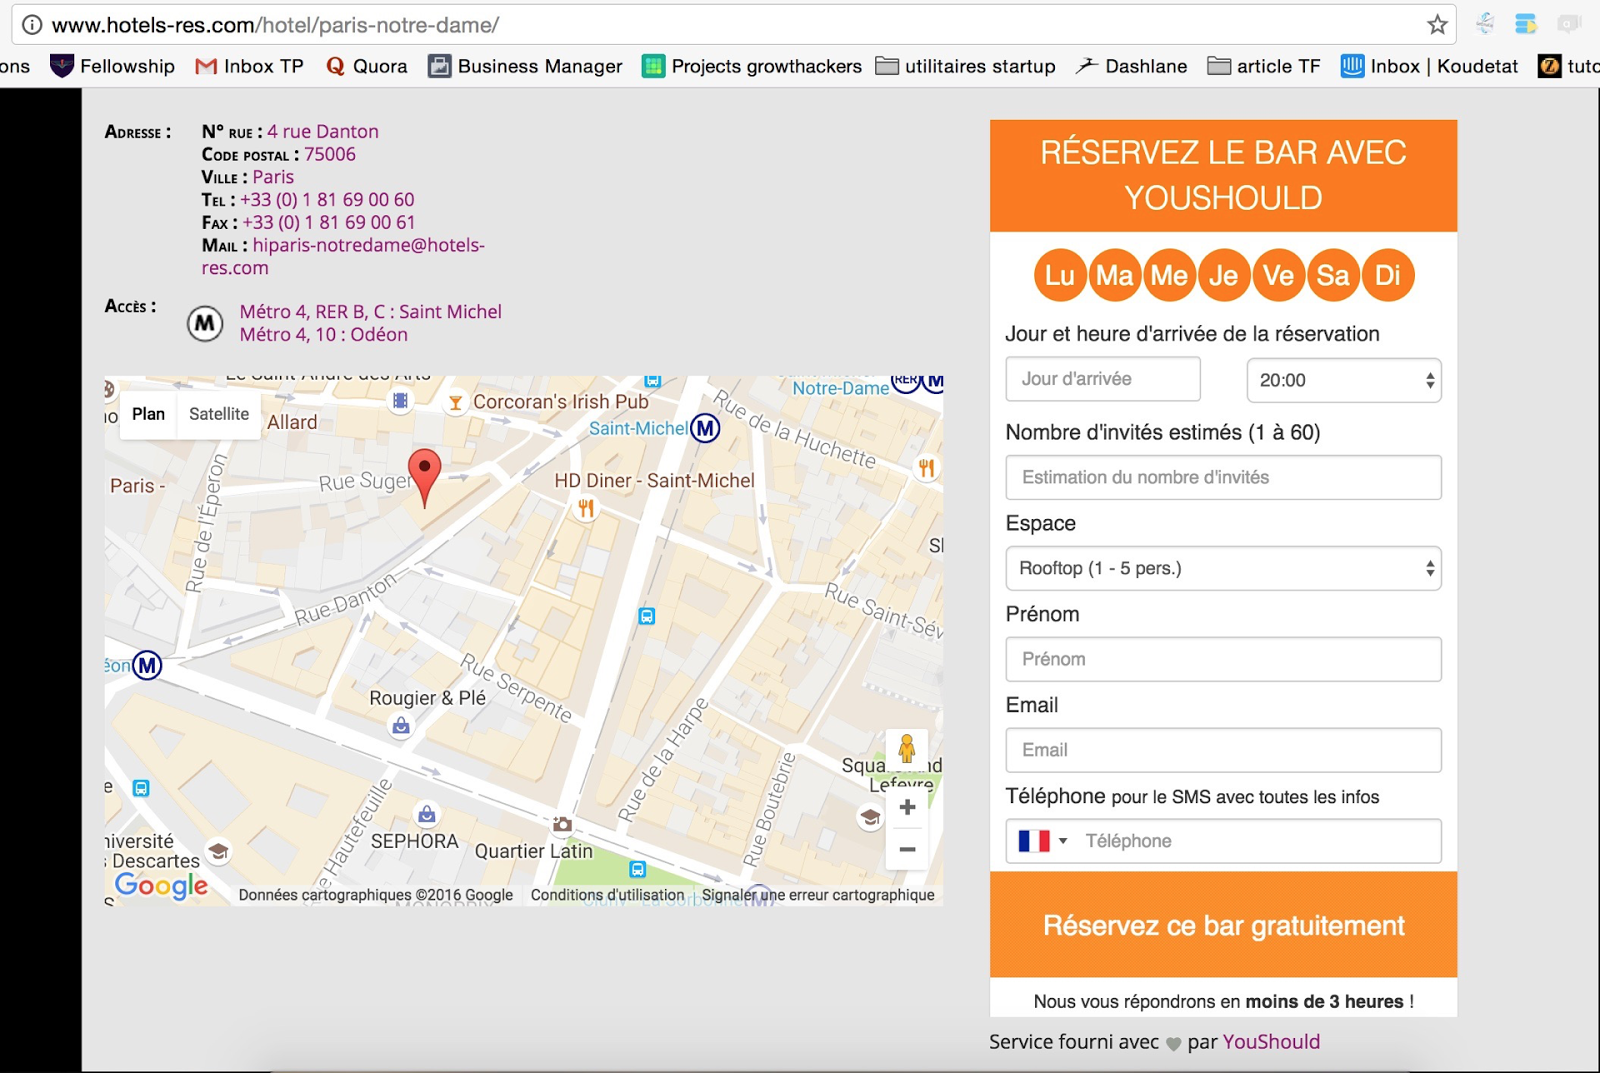The width and height of the screenshot is (1600, 1073).
Task: Open the Inbox Koudetat bookmark
Action: coord(1430,66)
